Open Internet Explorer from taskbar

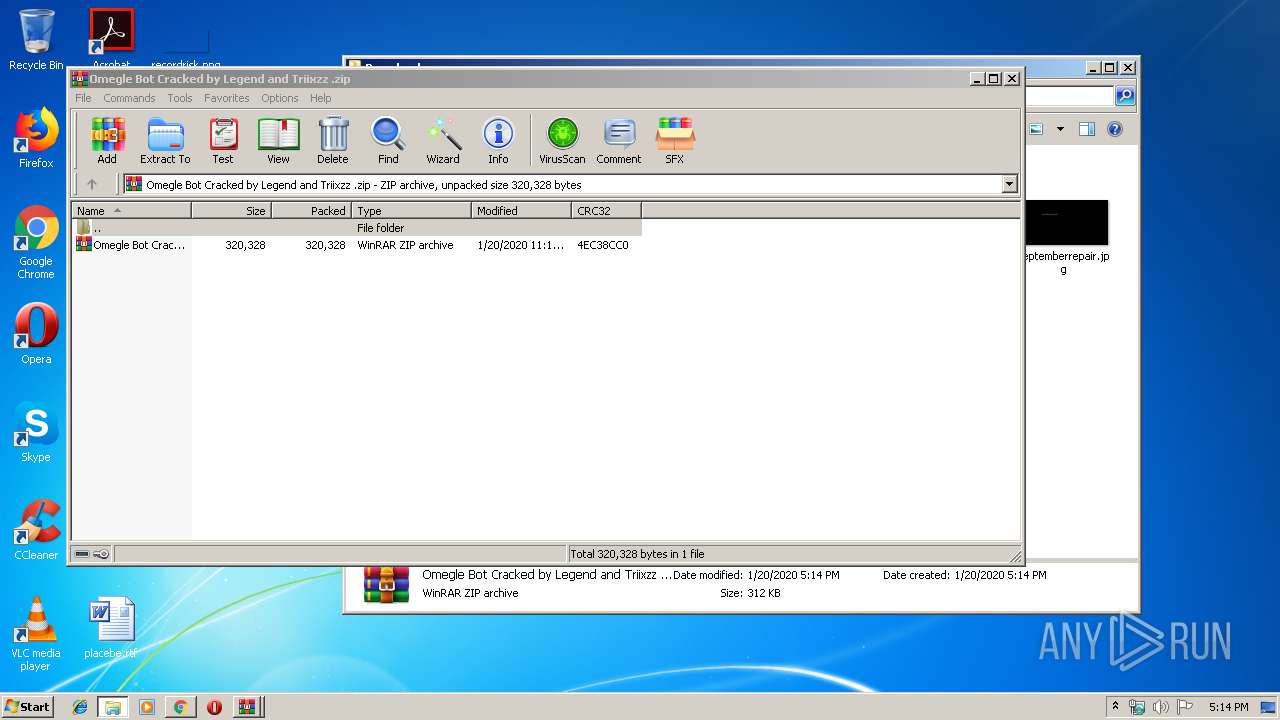click(80, 707)
